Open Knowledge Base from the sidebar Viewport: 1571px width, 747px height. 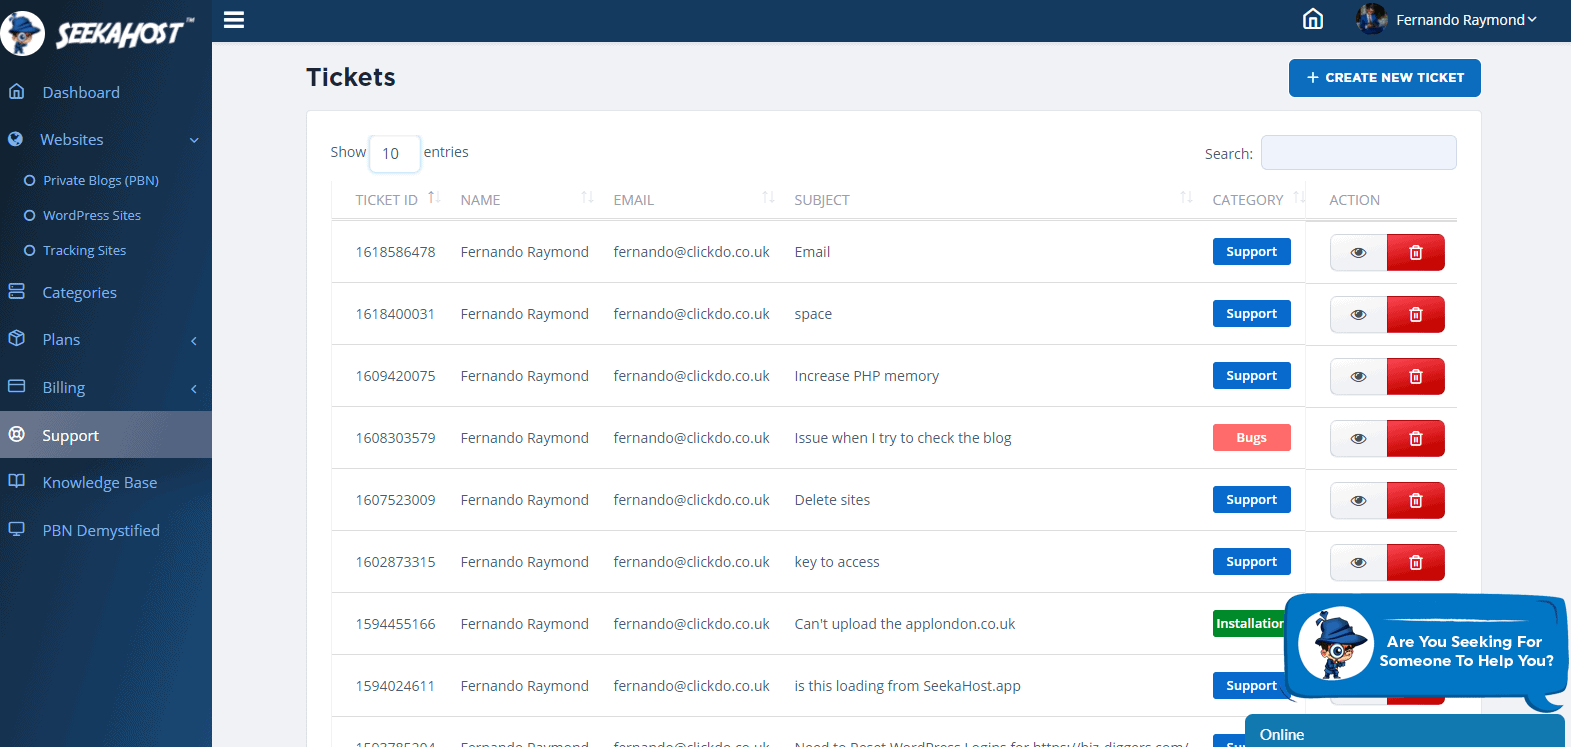pos(99,483)
